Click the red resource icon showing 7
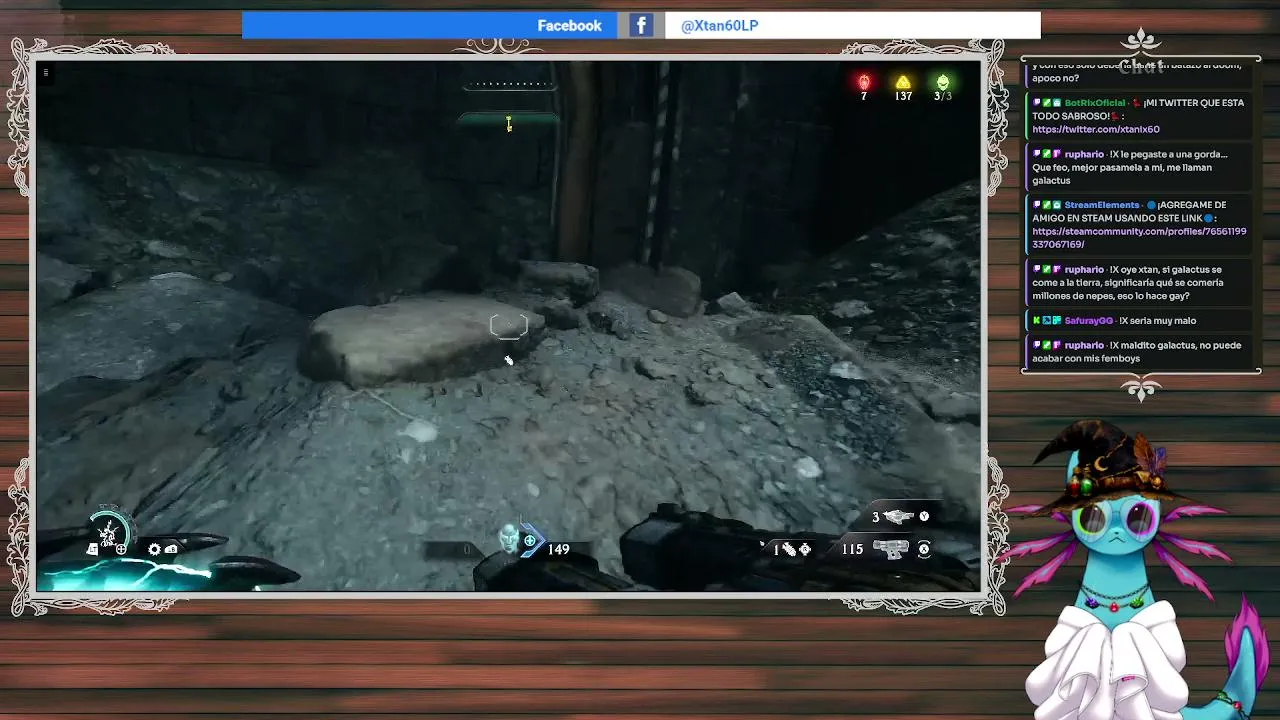1280x720 pixels. pyautogui.click(x=864, y=82)
